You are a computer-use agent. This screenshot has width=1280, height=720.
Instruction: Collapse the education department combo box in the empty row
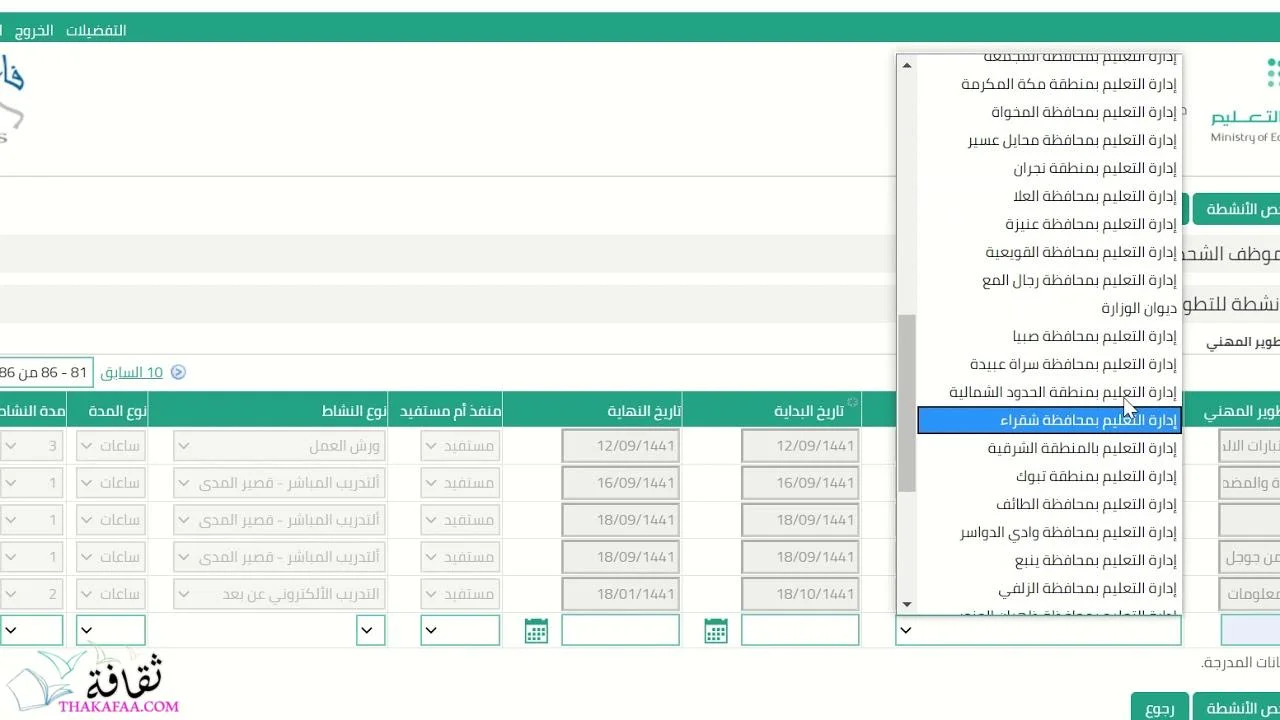pyautogui.click(x=1038, y=630)
